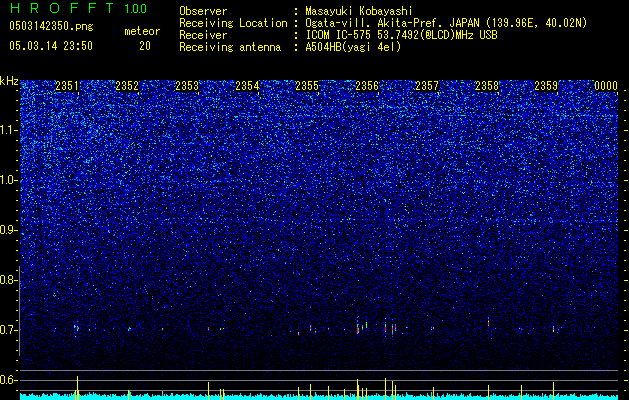
Task: Click the 2351 time marker
Action: pos(67,86)
